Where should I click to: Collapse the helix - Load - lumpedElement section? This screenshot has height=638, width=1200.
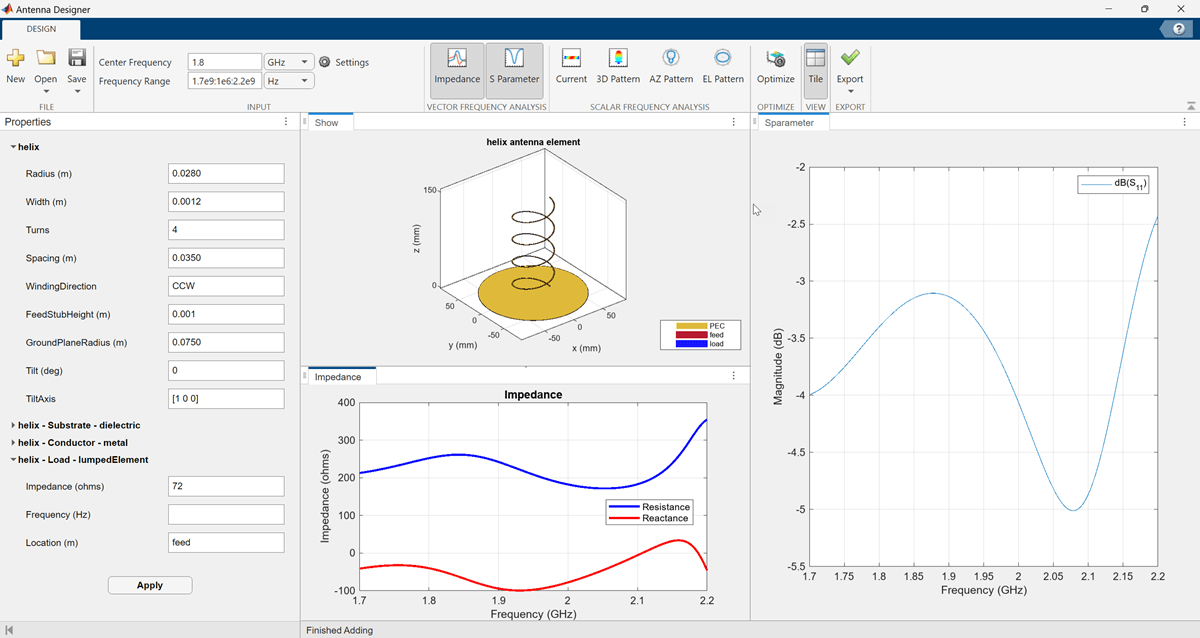pos(14,460)
